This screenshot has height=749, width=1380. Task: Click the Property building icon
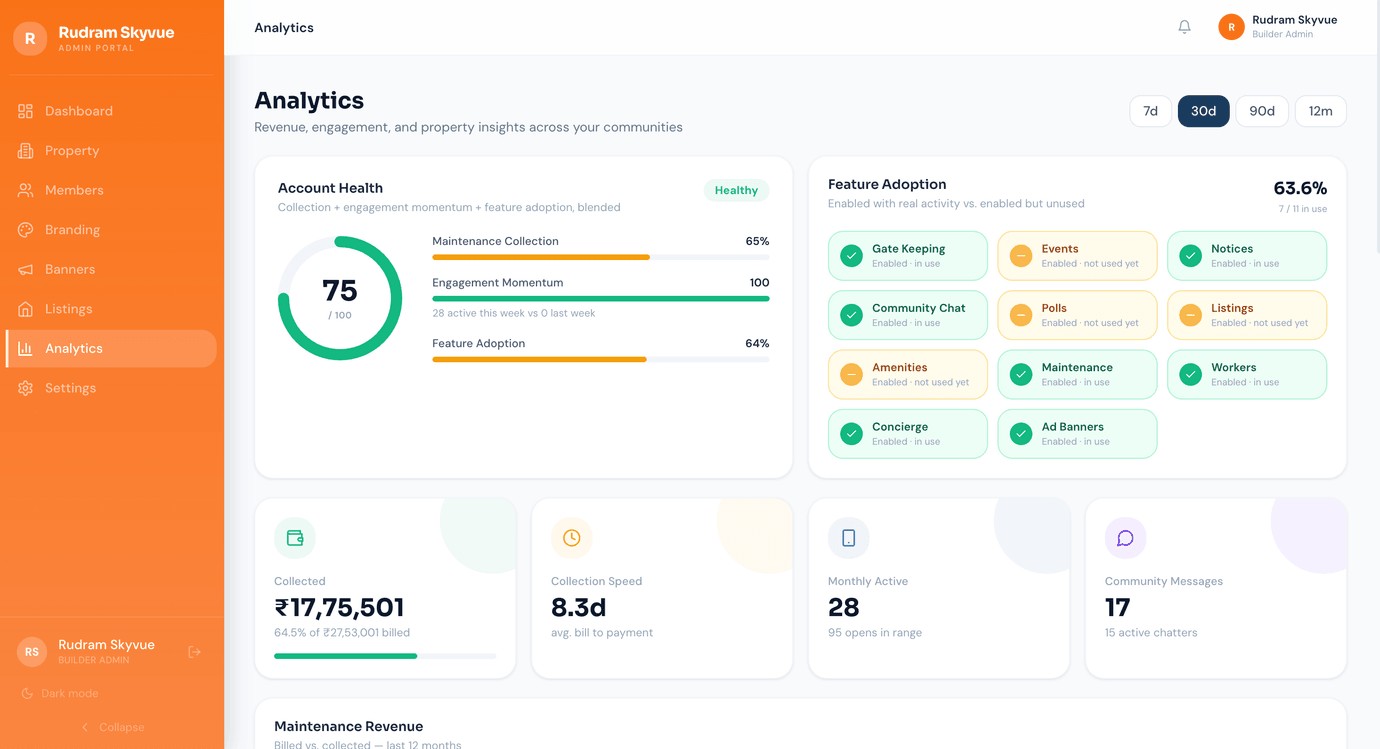(26, 151)
